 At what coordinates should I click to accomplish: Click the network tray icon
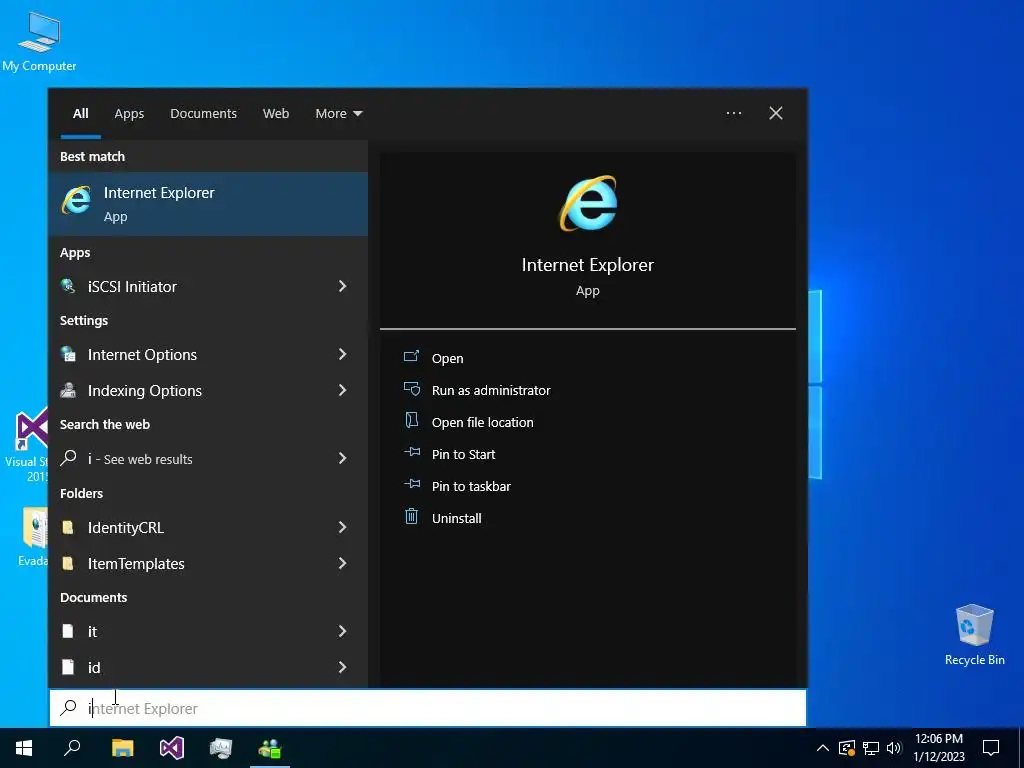(x=871, y=748)
